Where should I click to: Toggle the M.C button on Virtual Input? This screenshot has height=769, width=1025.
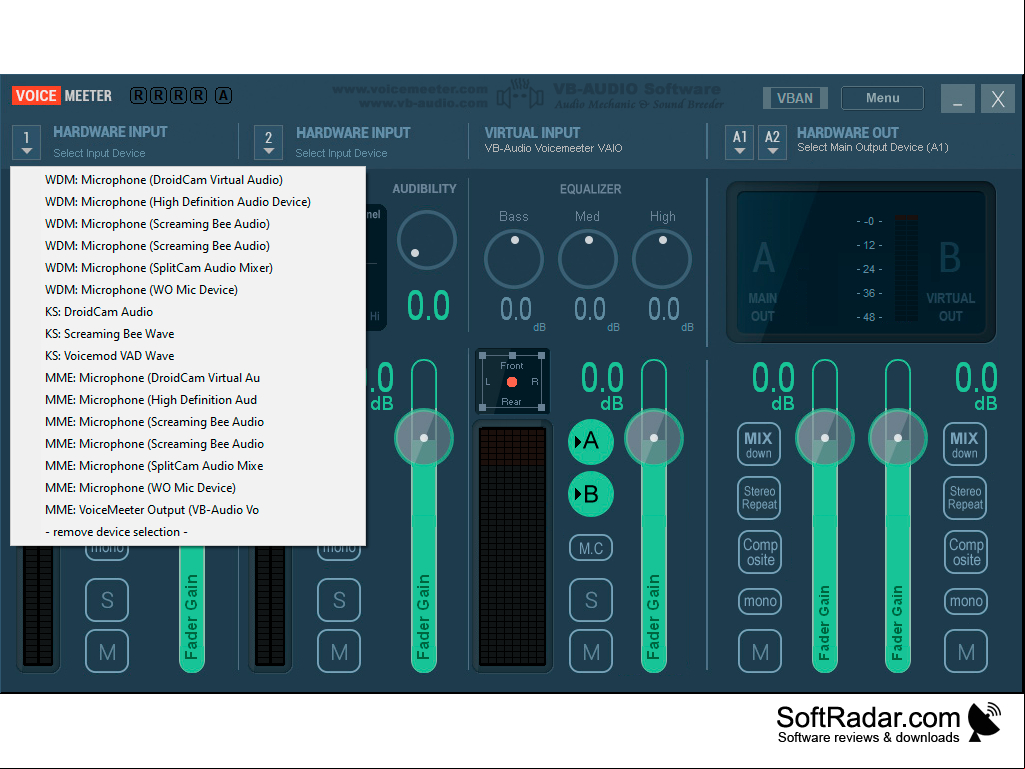click(x=591, y=548)
